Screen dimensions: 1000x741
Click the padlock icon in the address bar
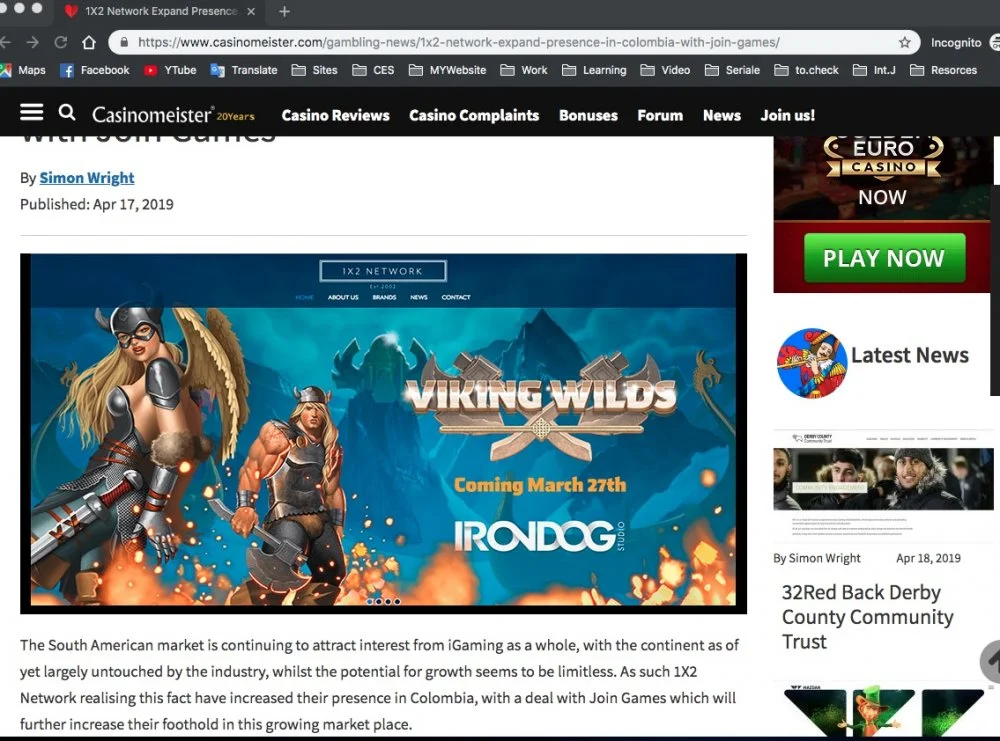pyautogui.click(x=124, y=43)
